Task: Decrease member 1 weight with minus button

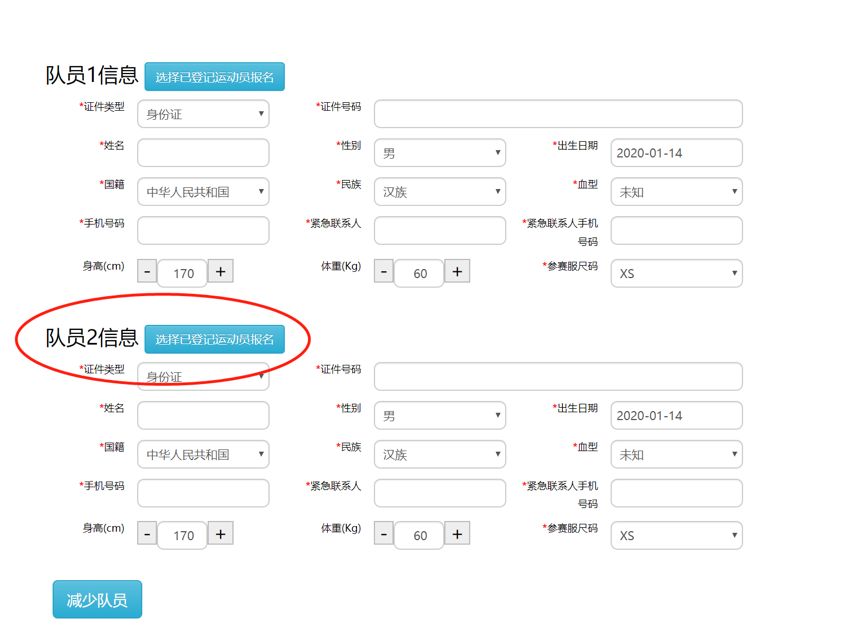Action: tap(383, 271)
